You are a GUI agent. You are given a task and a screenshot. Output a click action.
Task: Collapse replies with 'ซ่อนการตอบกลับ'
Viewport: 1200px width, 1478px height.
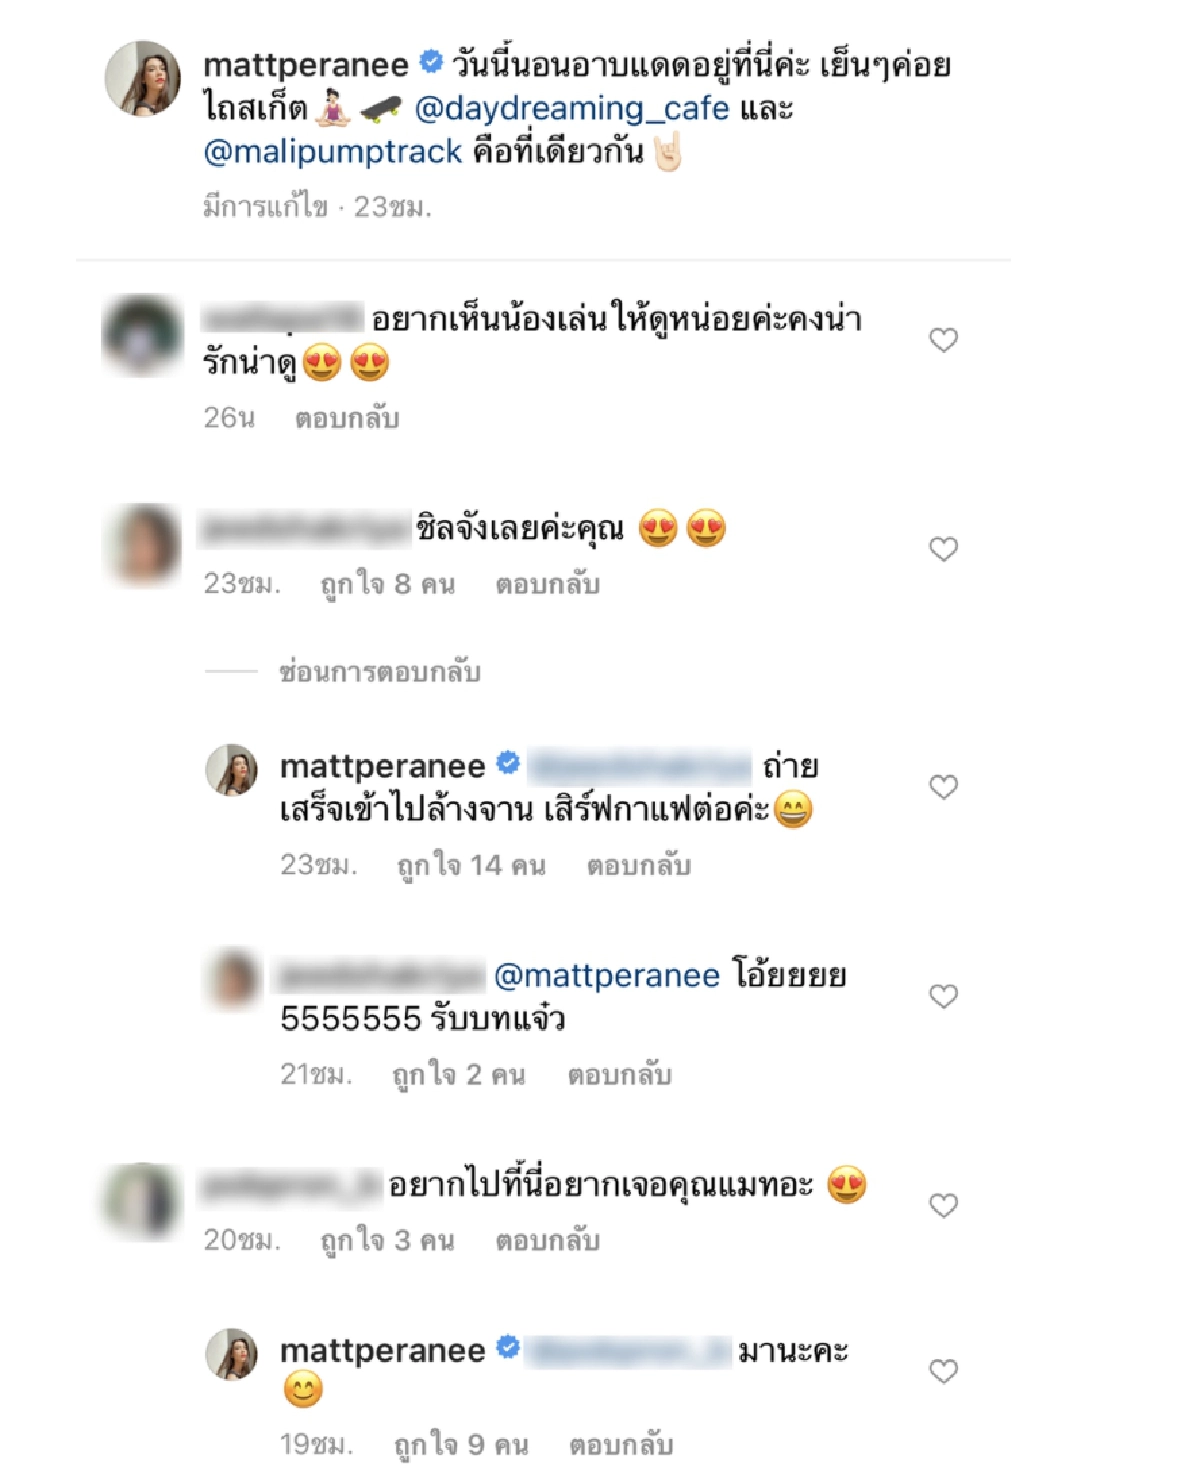[x=380, y=671]
